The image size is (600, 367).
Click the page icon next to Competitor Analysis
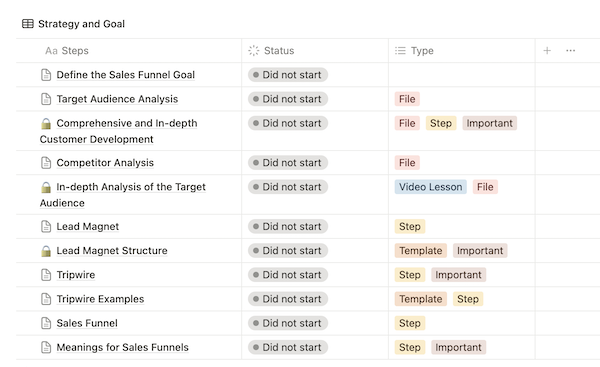46,163
